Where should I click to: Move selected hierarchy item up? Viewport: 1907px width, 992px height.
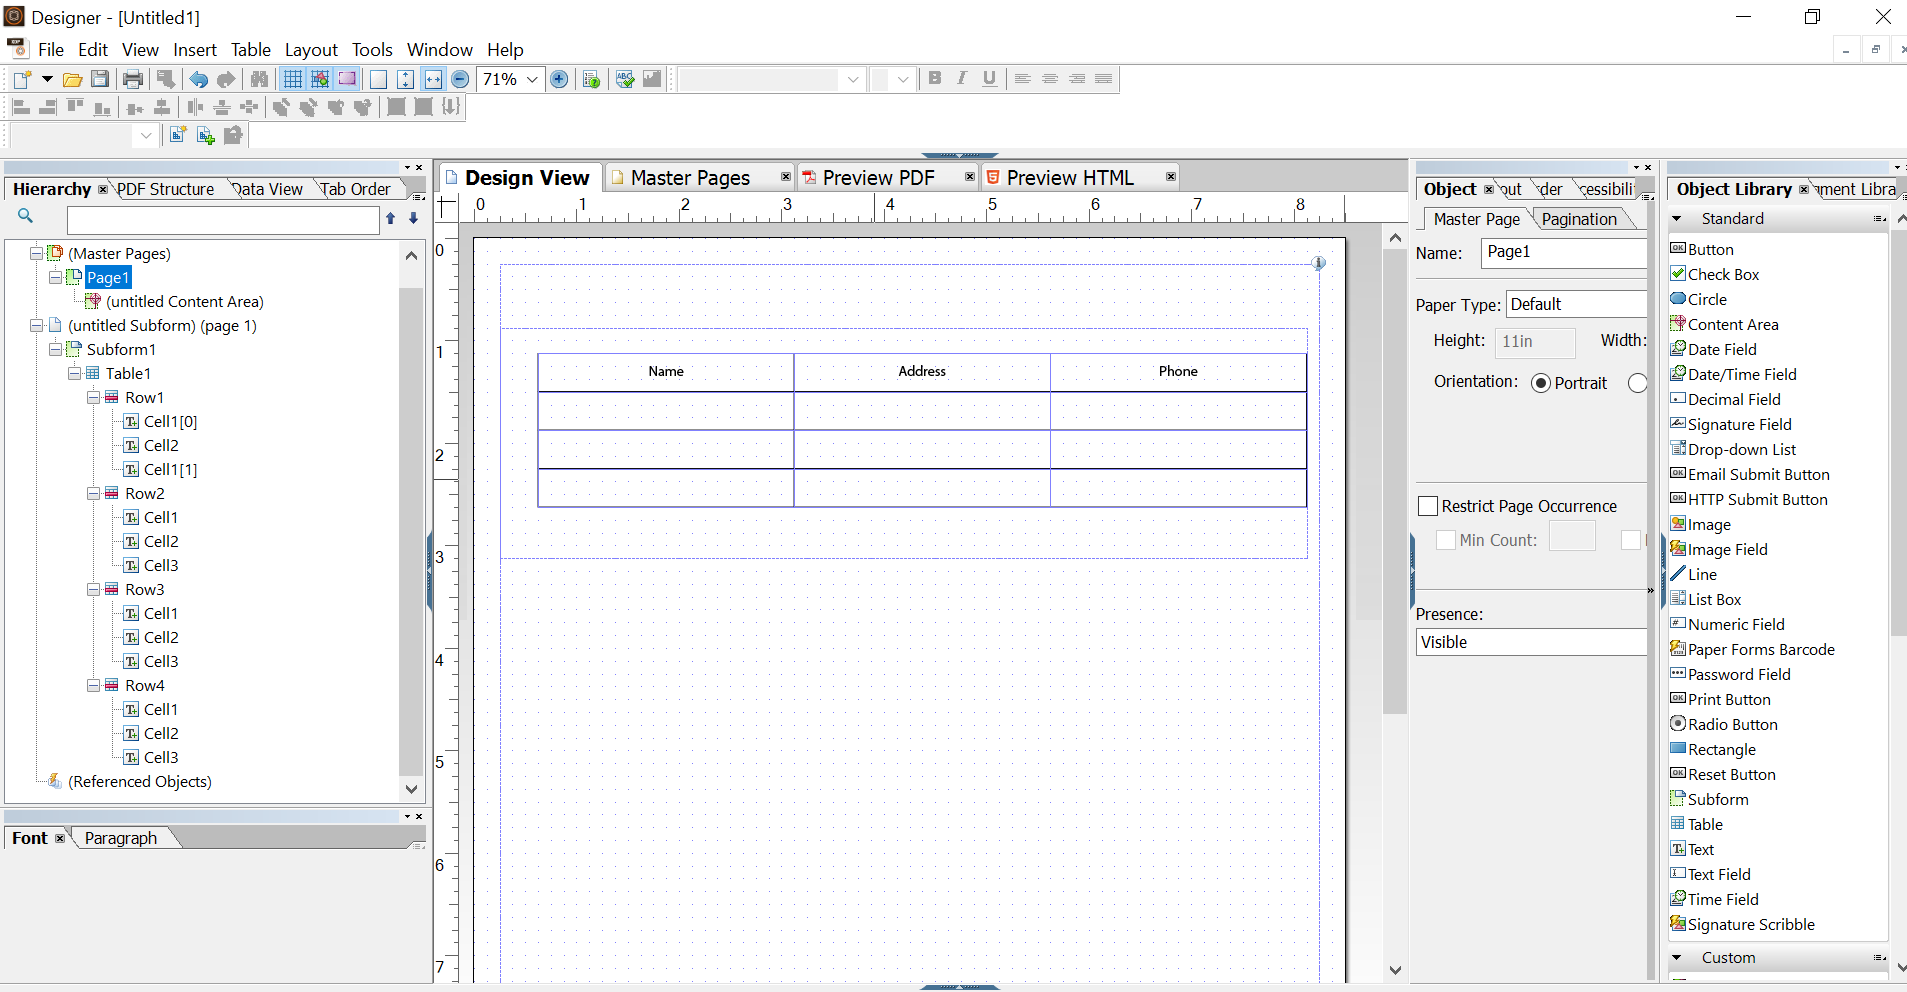pos(391,218)
